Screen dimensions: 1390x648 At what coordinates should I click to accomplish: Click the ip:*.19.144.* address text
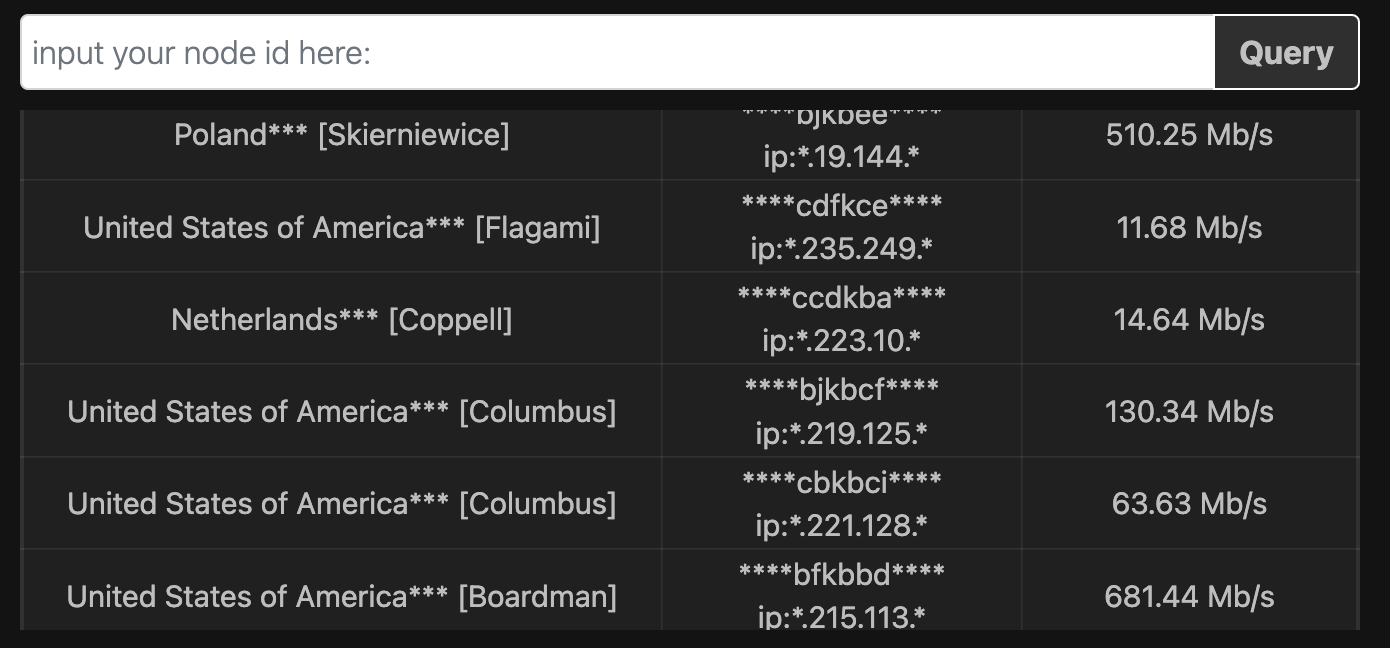pos(841,157)
